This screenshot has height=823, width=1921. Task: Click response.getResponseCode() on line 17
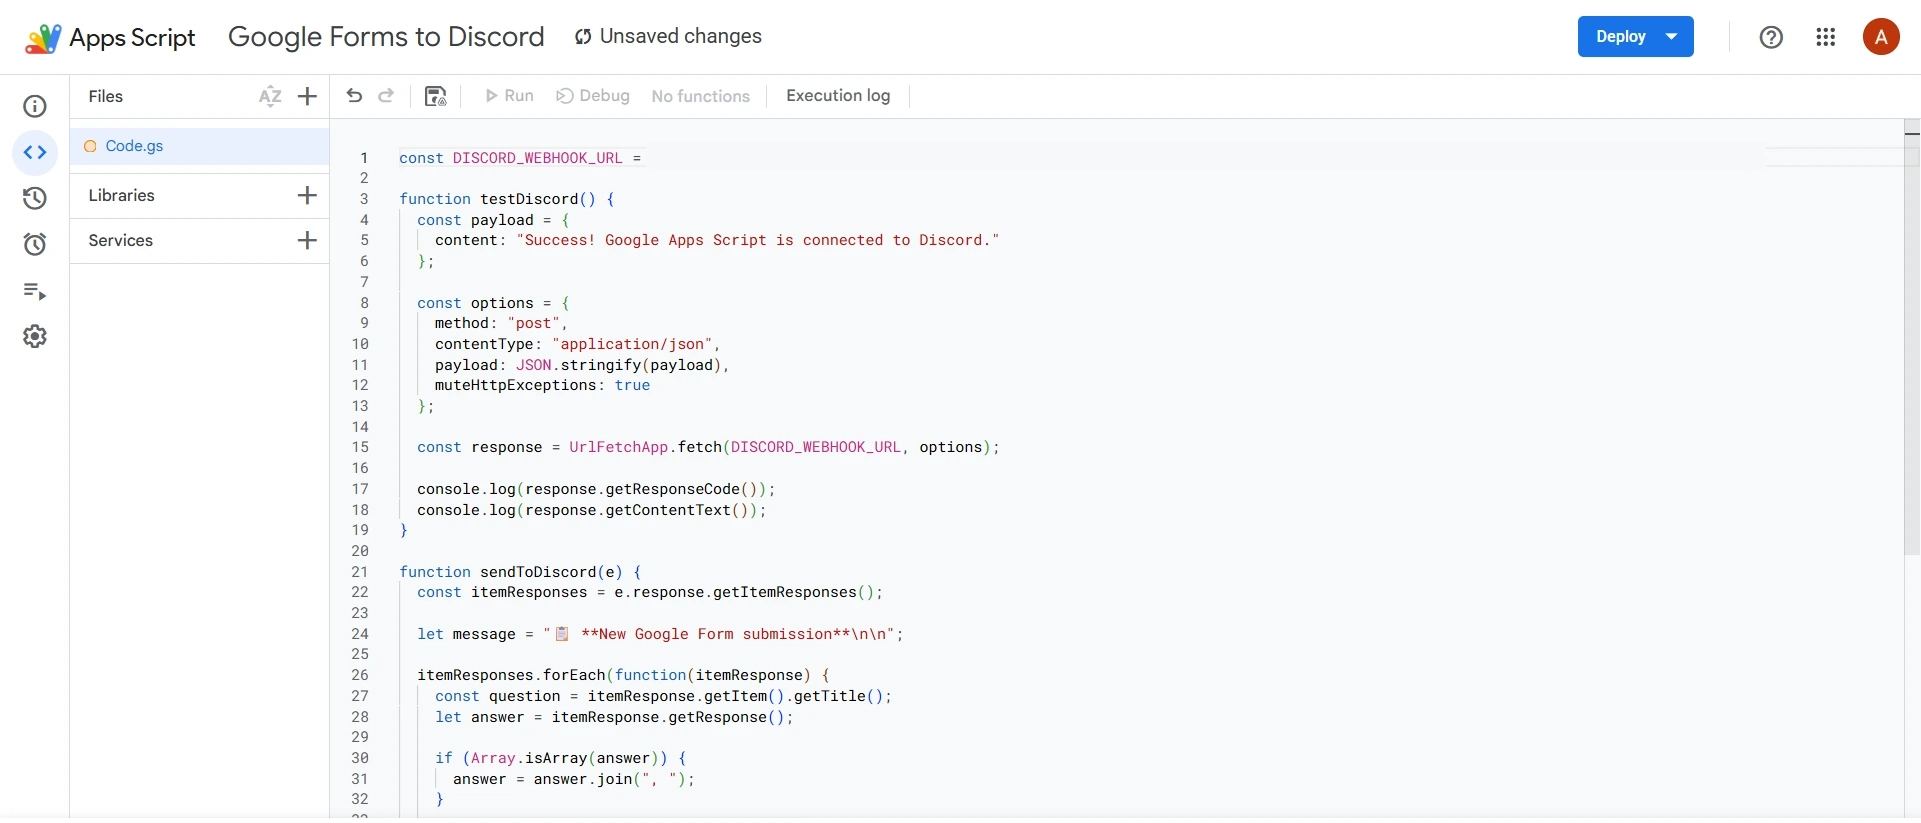[x=646, y=489]
